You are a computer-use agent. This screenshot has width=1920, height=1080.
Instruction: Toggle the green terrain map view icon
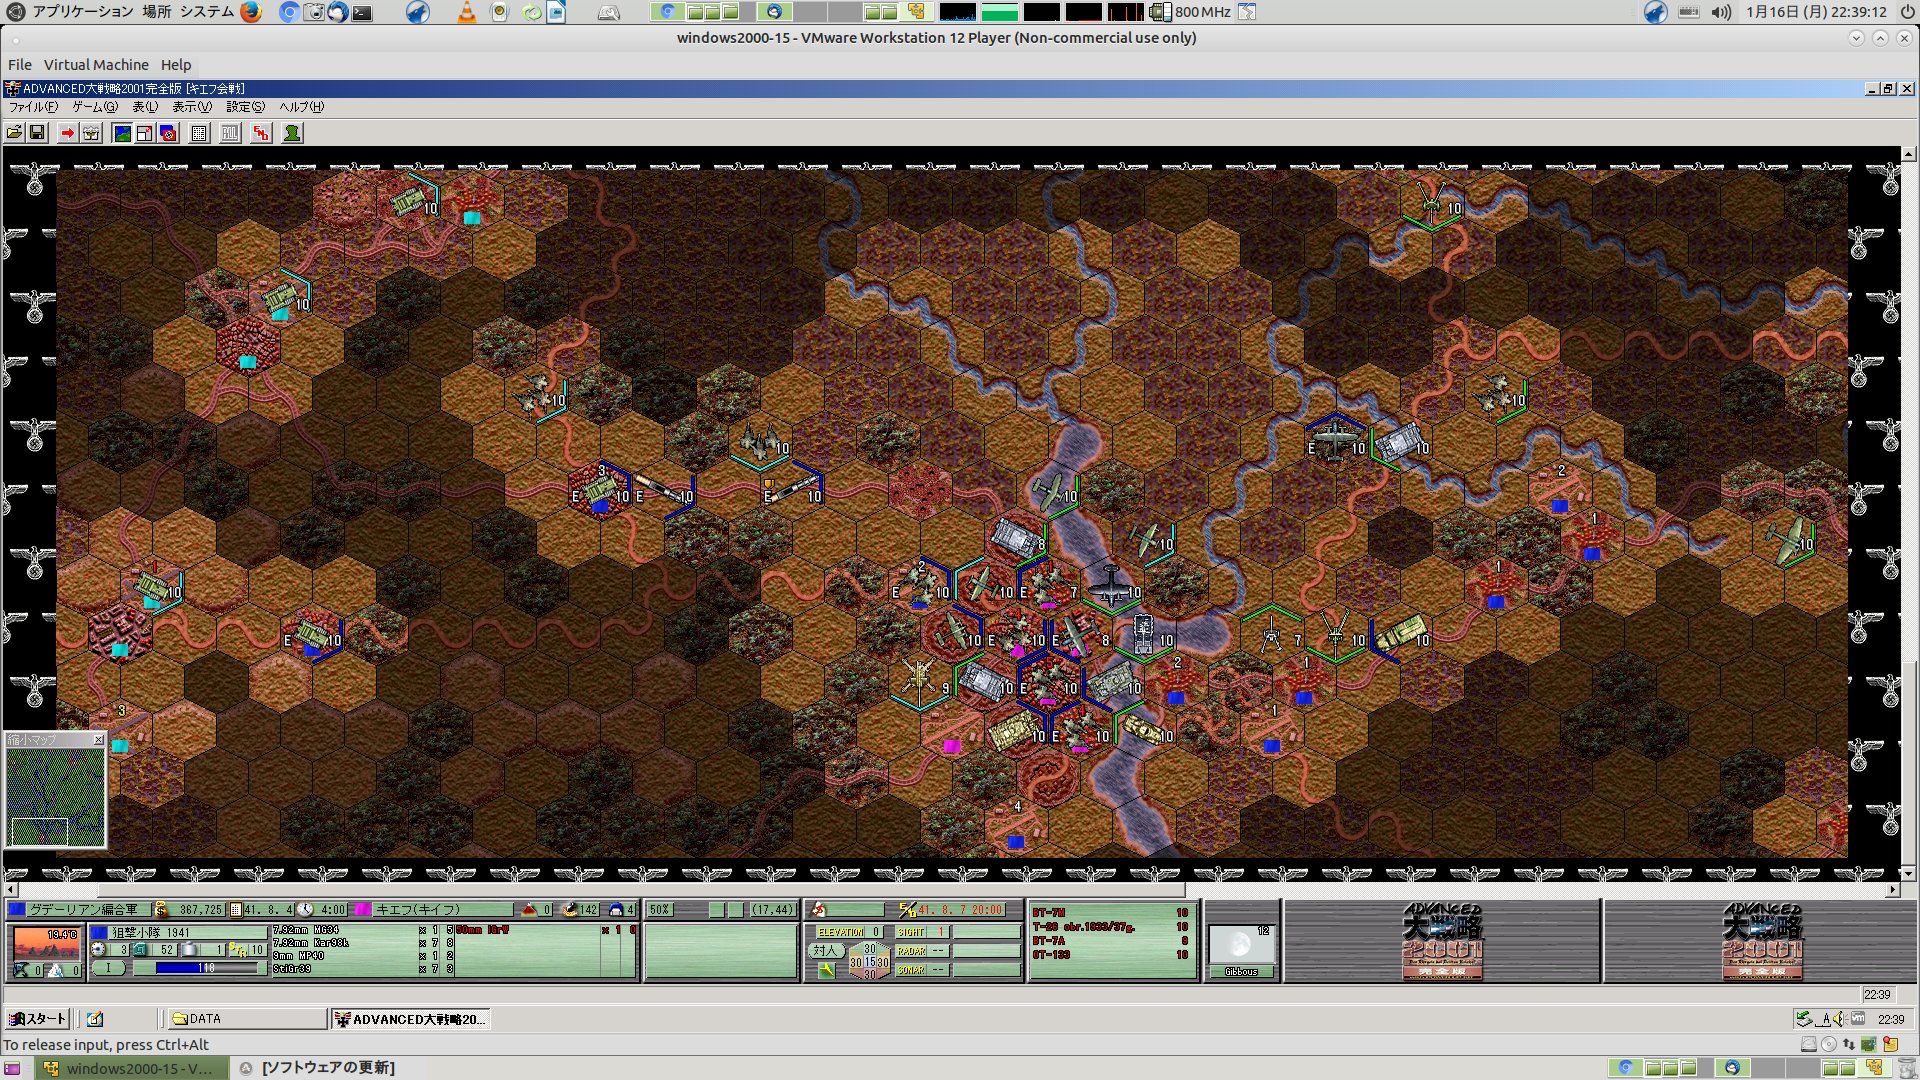(122, 133)
